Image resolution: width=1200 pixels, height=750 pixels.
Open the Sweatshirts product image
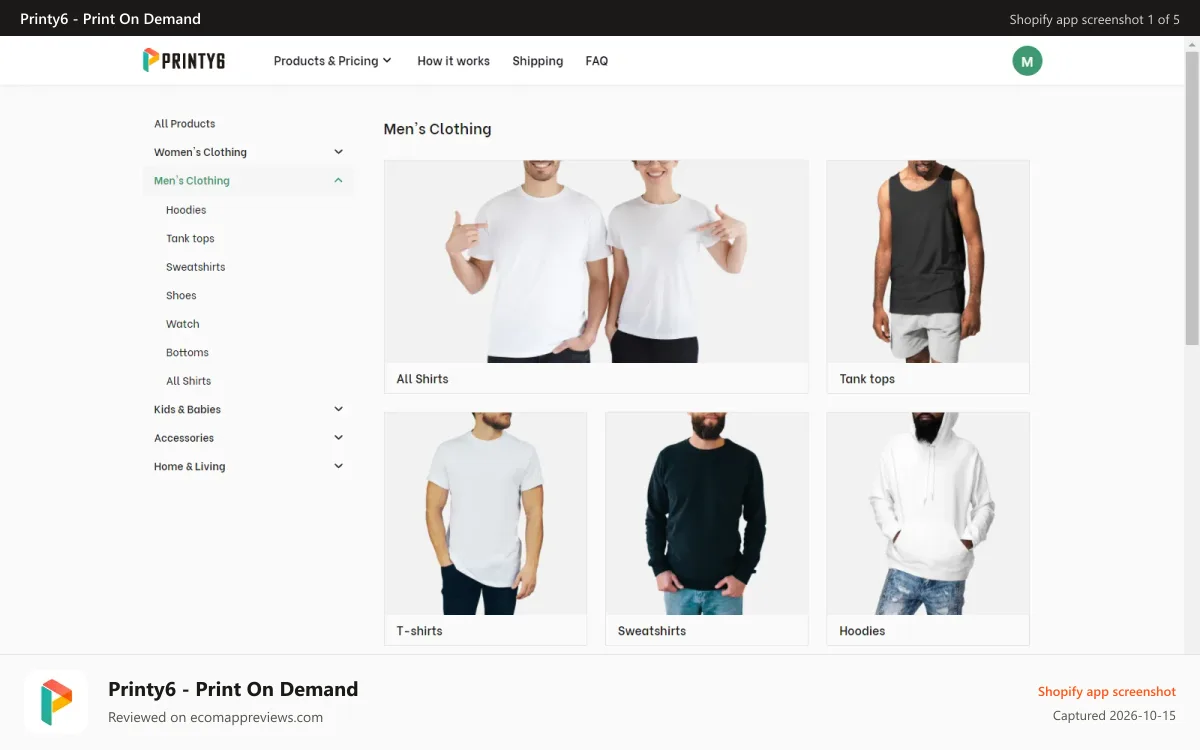pyautogui.click(x=707, y=514)
